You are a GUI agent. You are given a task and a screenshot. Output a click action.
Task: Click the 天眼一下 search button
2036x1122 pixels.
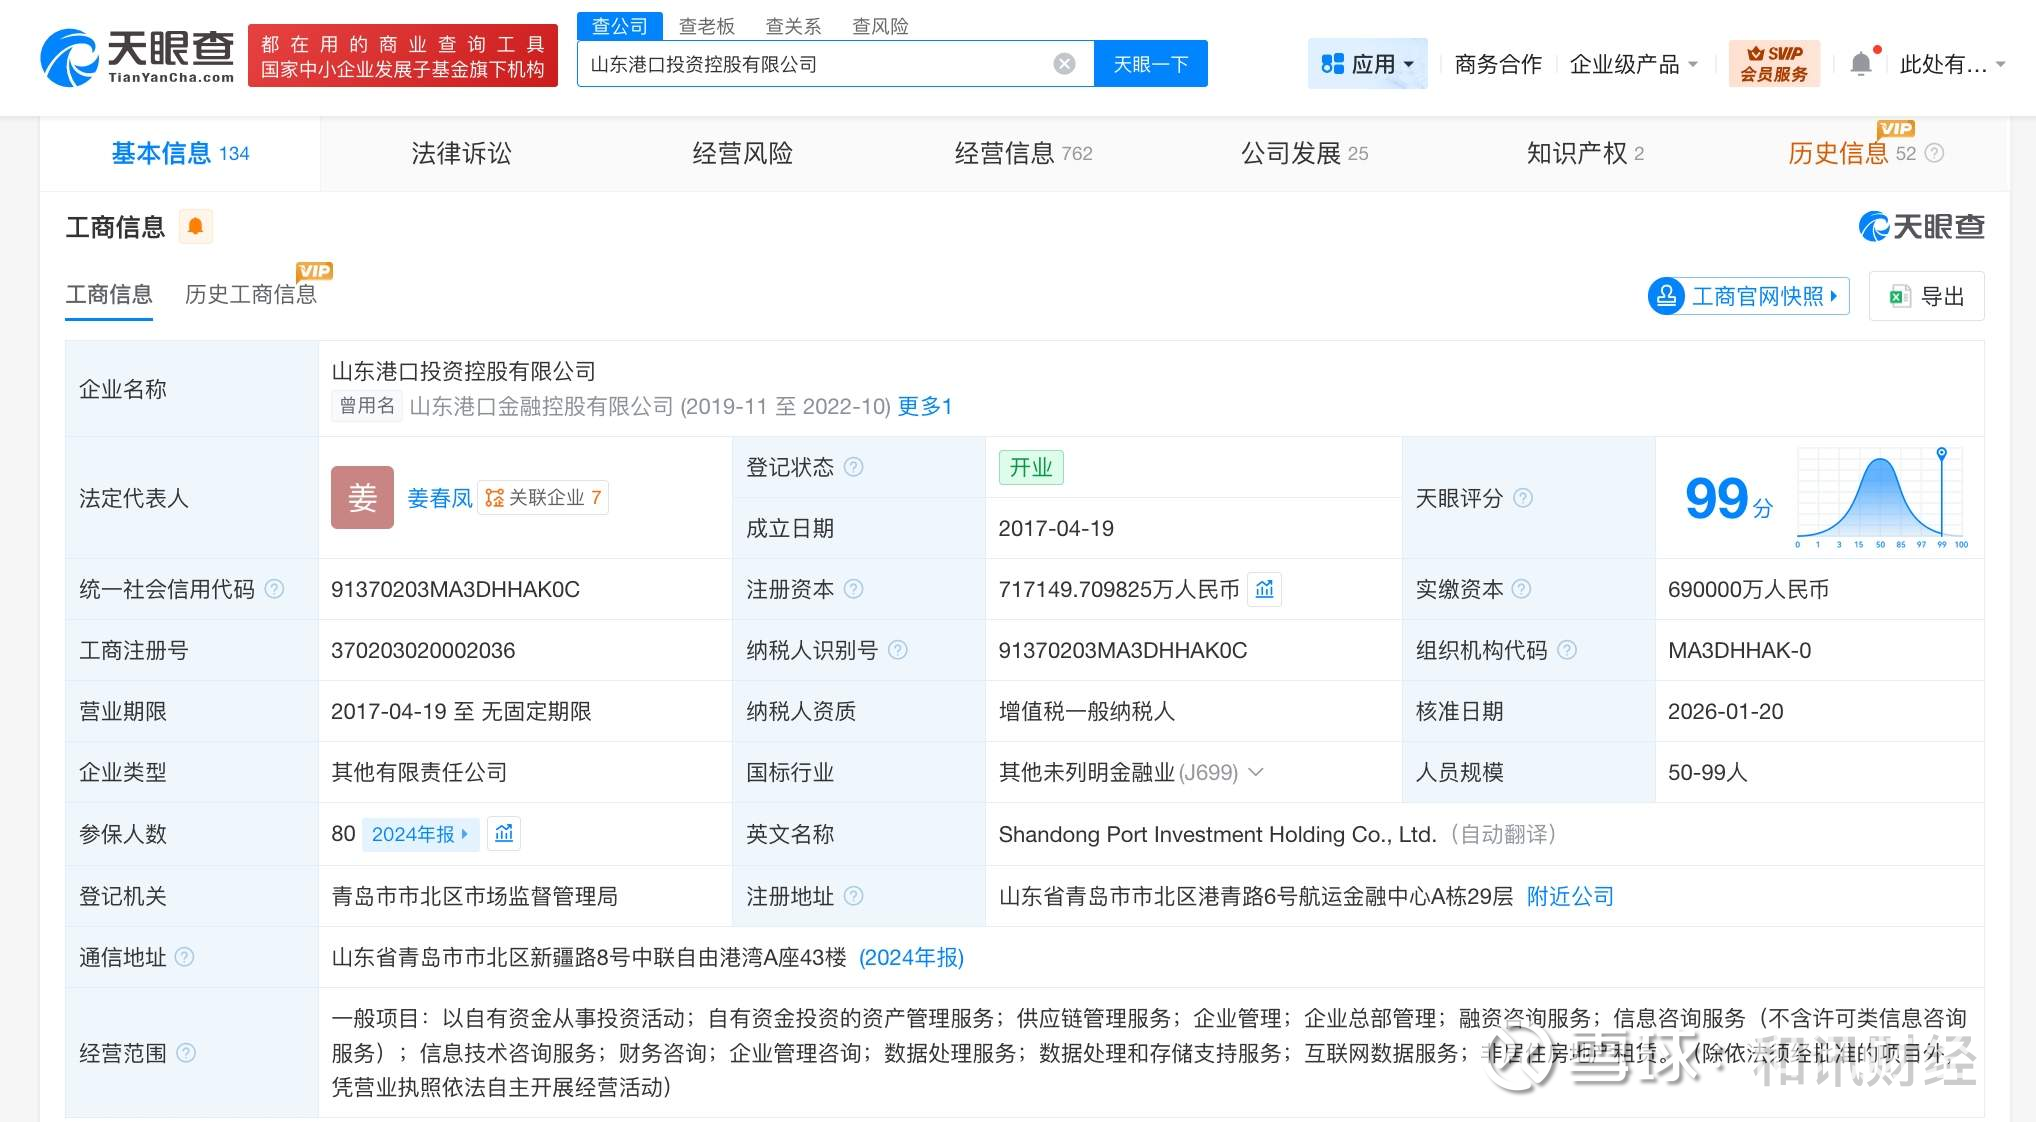1150,64
